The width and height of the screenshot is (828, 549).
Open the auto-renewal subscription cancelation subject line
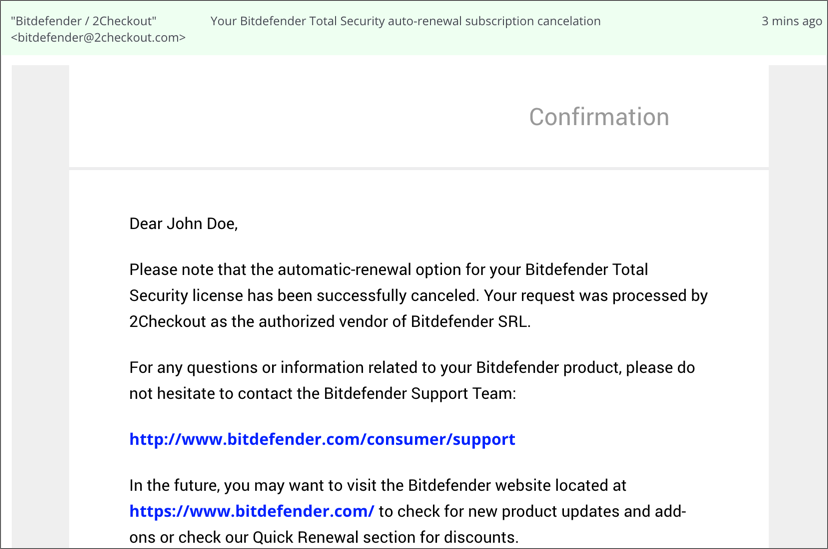(x=406, y=21)
